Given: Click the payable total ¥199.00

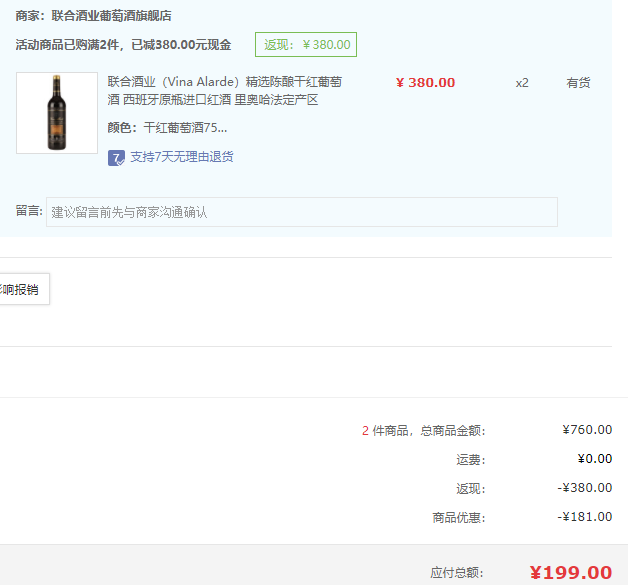Looking at the screenshot, I should 571,572.
